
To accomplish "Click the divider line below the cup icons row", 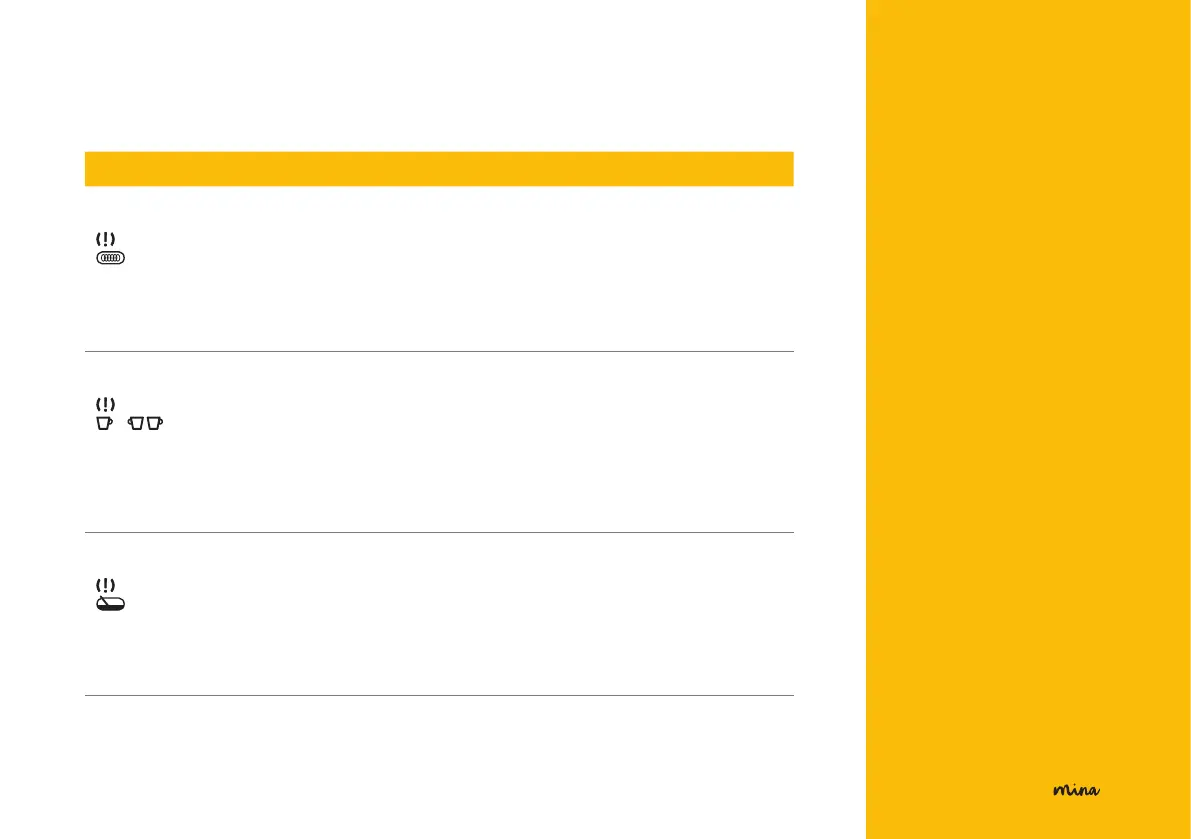I will point(438,532).
